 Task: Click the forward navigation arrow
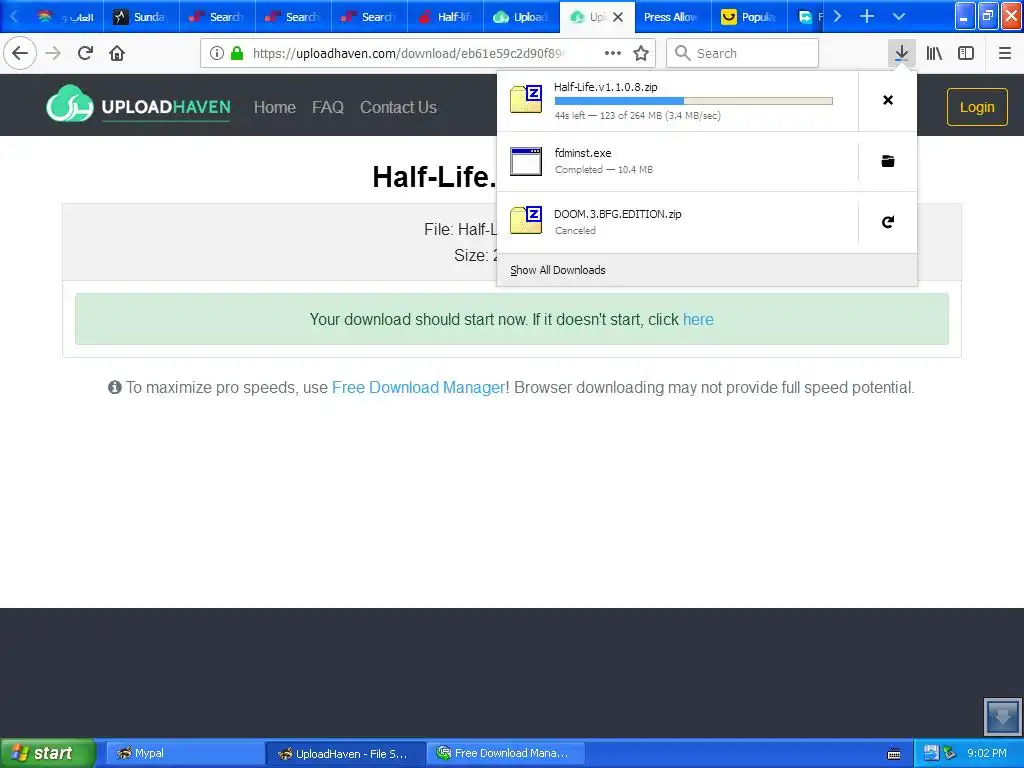click(53, 53)
